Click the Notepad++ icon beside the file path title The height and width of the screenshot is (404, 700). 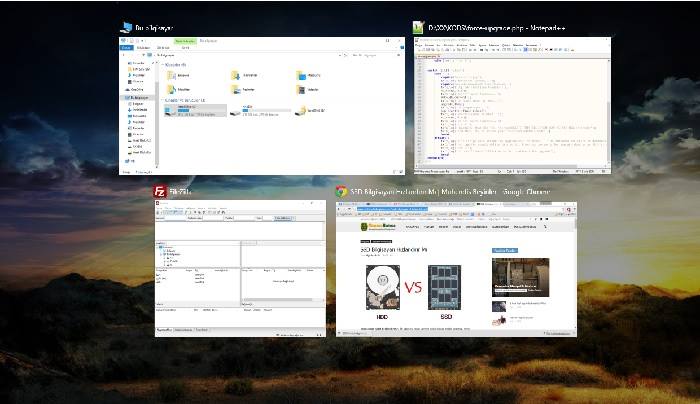(420, 27)
